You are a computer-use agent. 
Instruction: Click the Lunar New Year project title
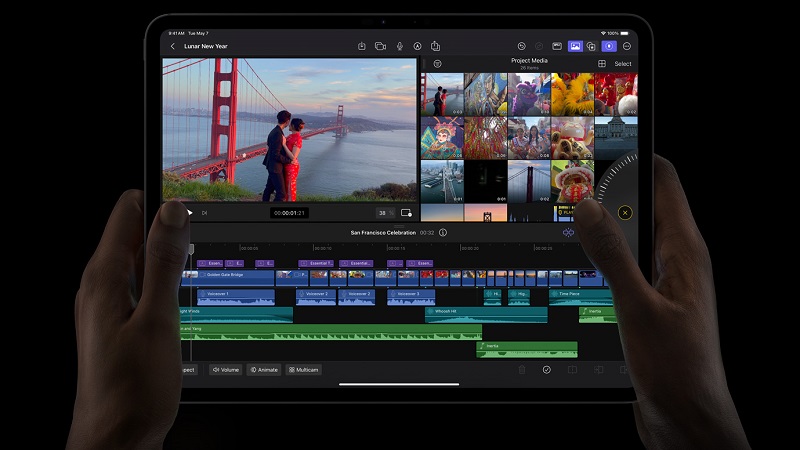click(206, 46)
